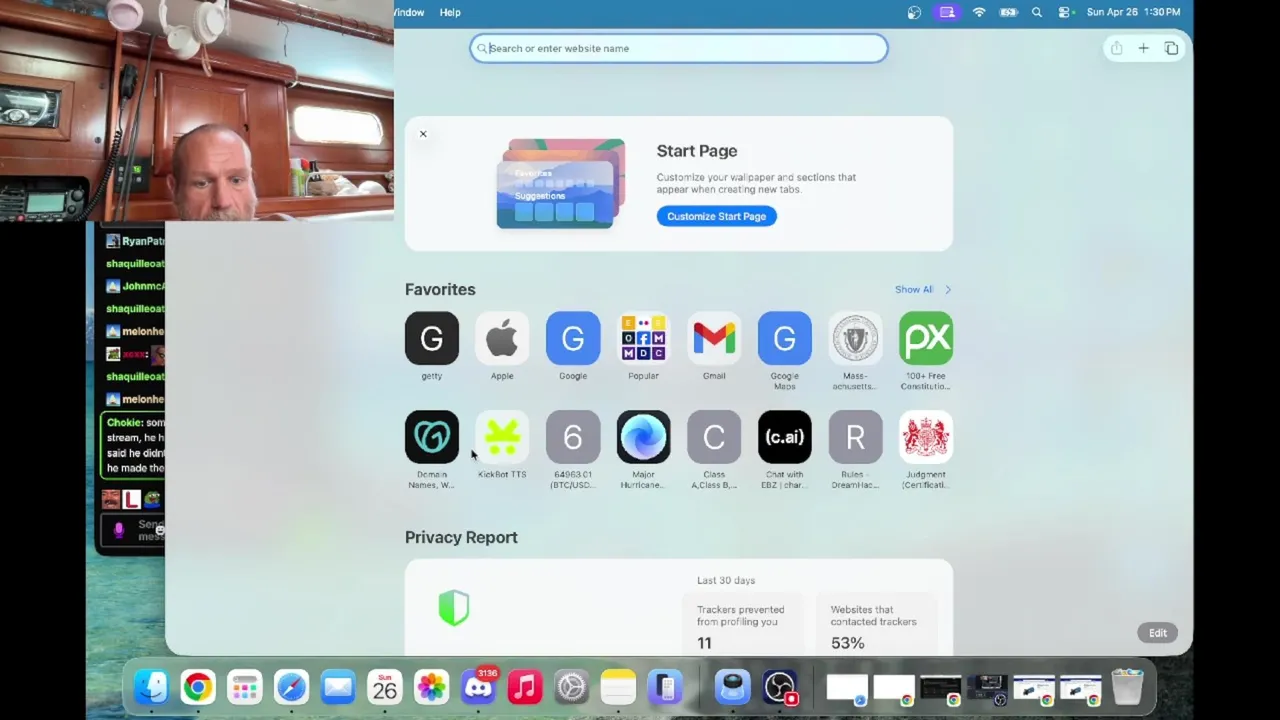Click the purple screen sharing menu icon
This screenshot has height=720, width=1280.
click(x=946, y=12)
